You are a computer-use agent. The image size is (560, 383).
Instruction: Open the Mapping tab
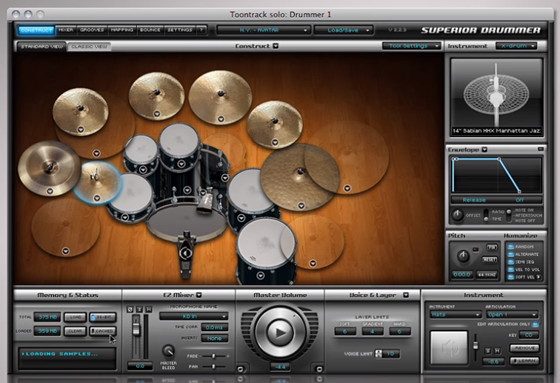122,30
